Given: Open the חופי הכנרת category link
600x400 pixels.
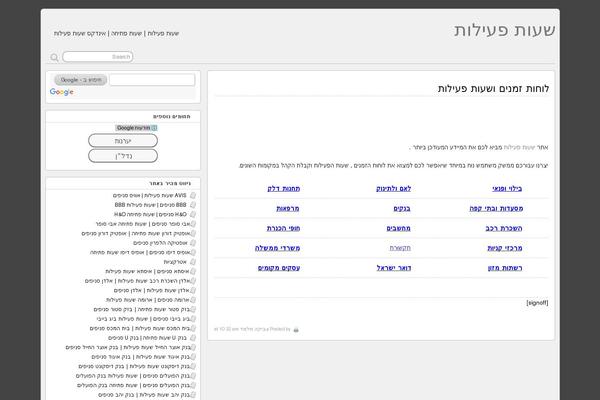Looking at the screenshot, I should point(283,228).
